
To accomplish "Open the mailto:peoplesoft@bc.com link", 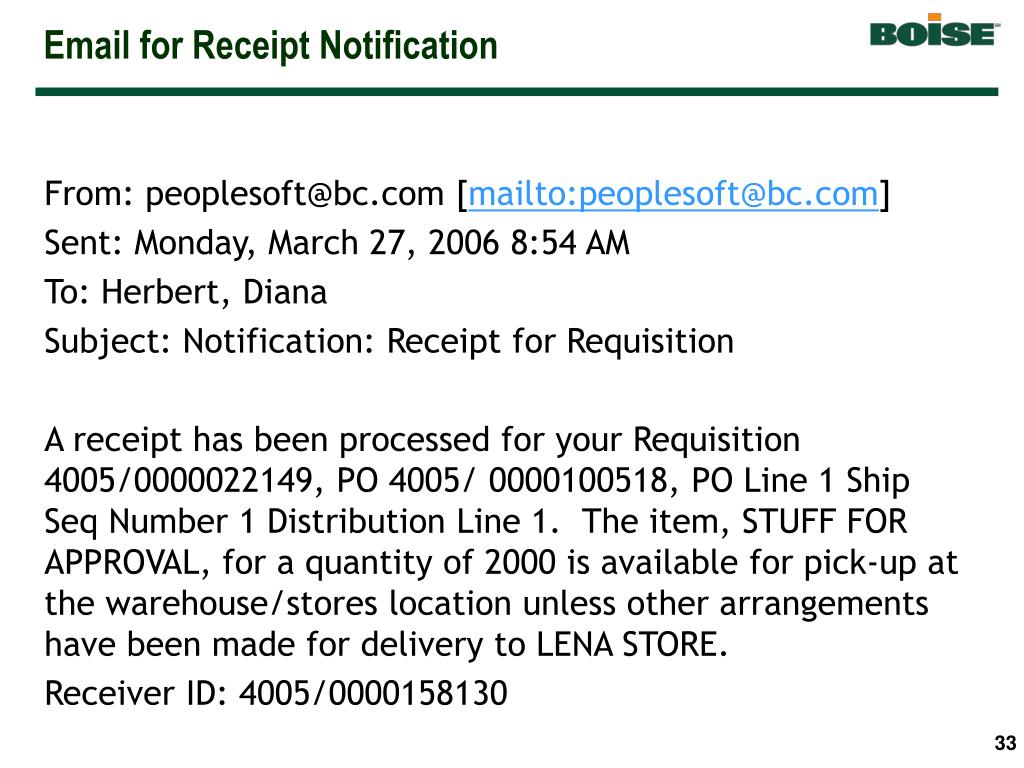I will pyautogui.click(x=673, y=195).
